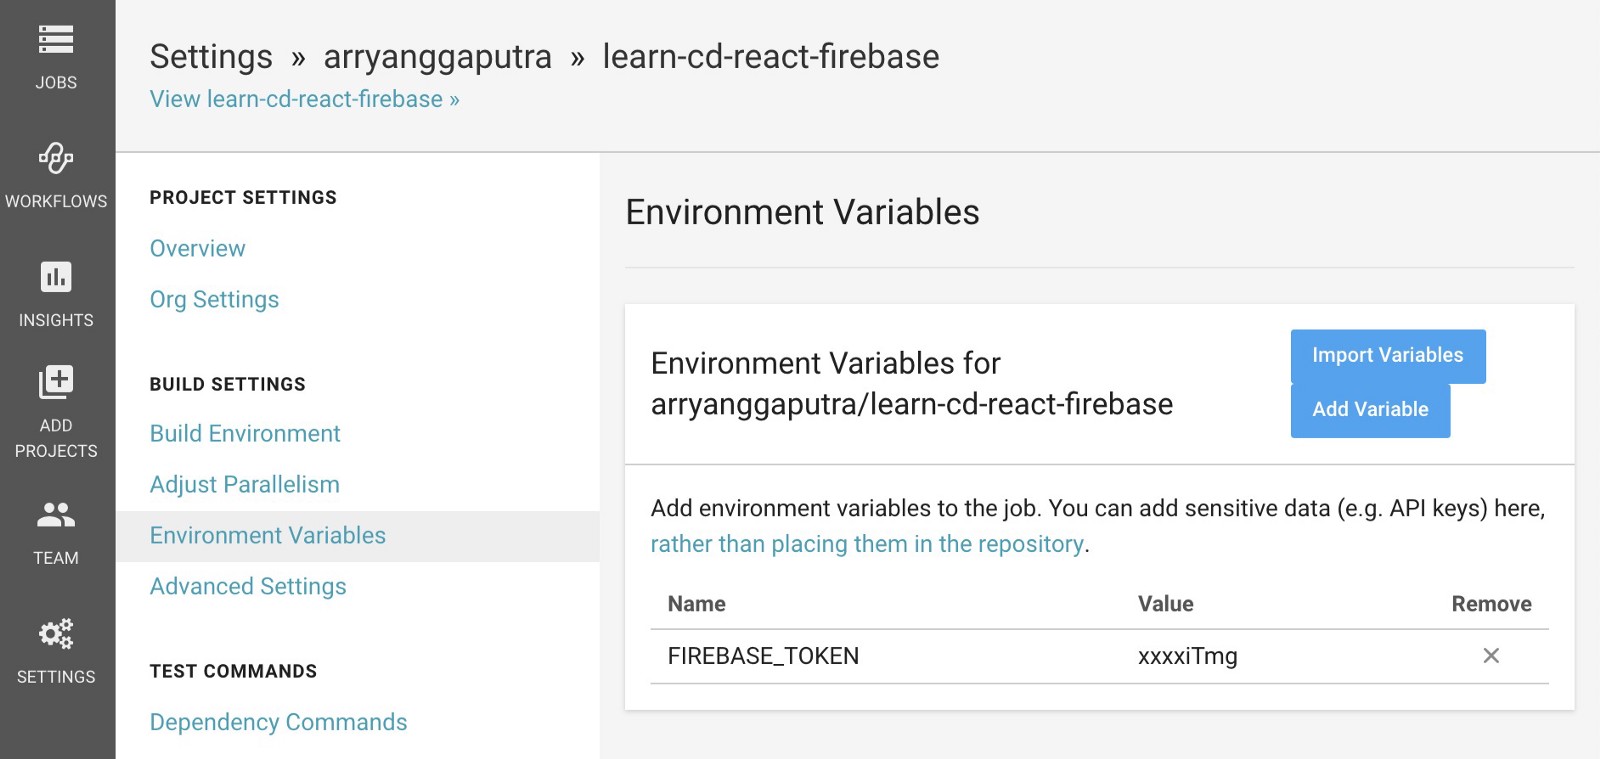Viewport: 1600px width, 759px height.
Task: Go to project Overview settings
Action: pos(198,248)
